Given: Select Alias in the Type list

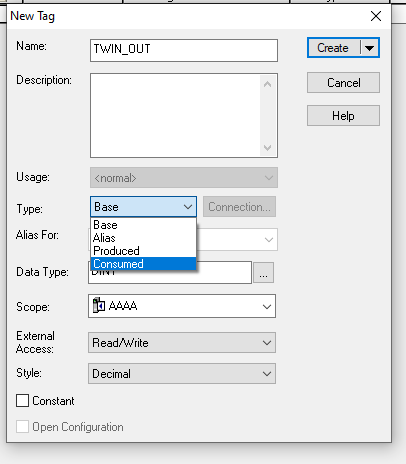Looking at the screenshot, I should pyautogui.click(x=143, y=238).
